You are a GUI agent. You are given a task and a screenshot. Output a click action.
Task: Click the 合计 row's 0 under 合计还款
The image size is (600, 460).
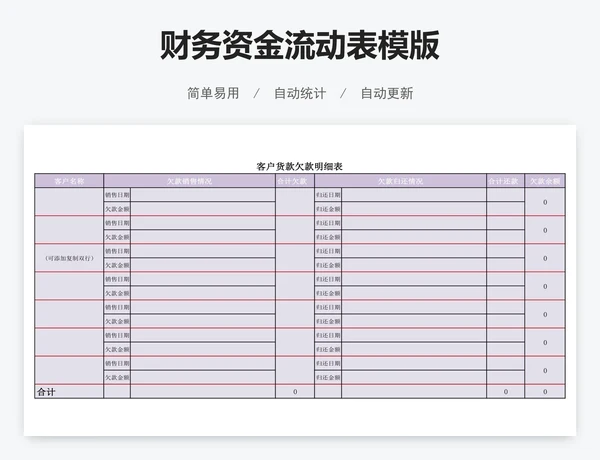coord(505,391)
